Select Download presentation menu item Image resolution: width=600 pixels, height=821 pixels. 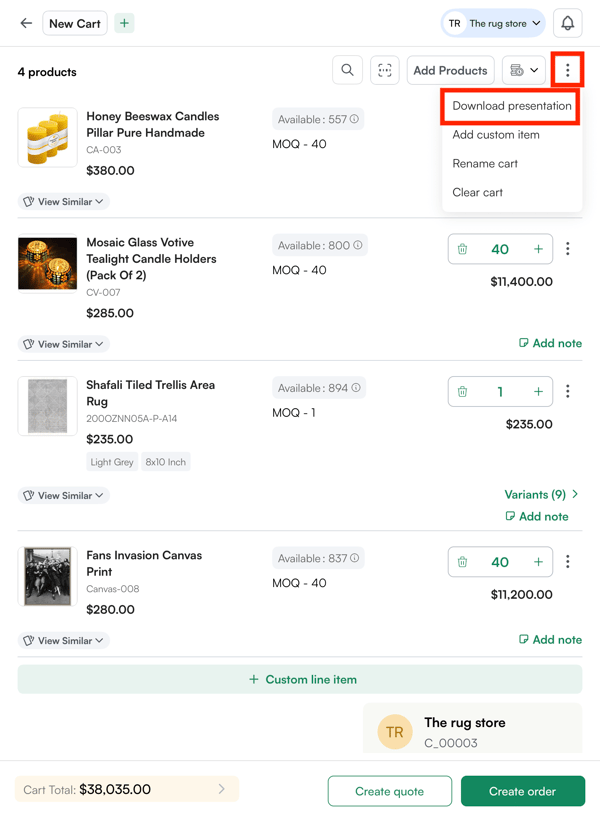(x=511, y=106)
